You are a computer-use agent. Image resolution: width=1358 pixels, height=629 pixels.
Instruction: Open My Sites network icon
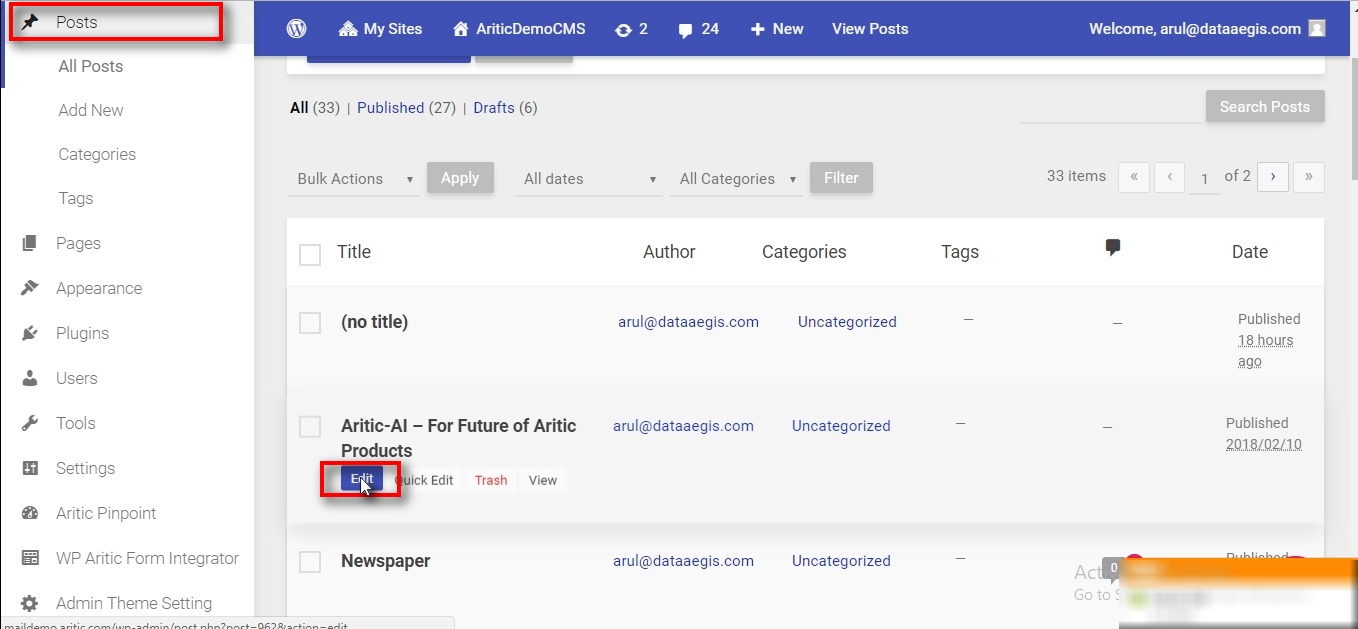click(348, 29)
